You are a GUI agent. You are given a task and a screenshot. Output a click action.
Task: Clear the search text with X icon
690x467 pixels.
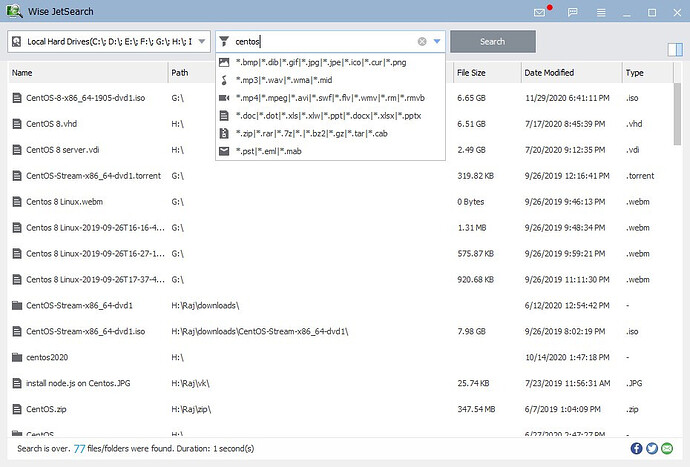422,41
